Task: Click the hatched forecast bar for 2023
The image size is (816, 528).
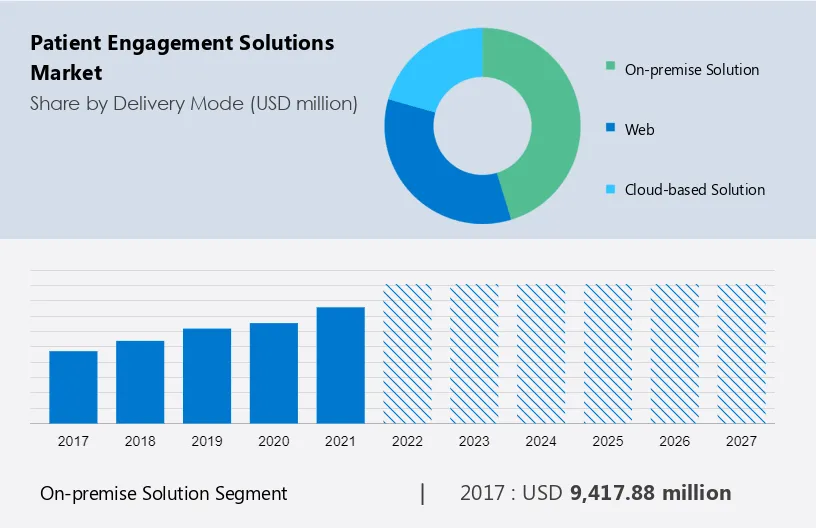Action: tap(474, 354)
